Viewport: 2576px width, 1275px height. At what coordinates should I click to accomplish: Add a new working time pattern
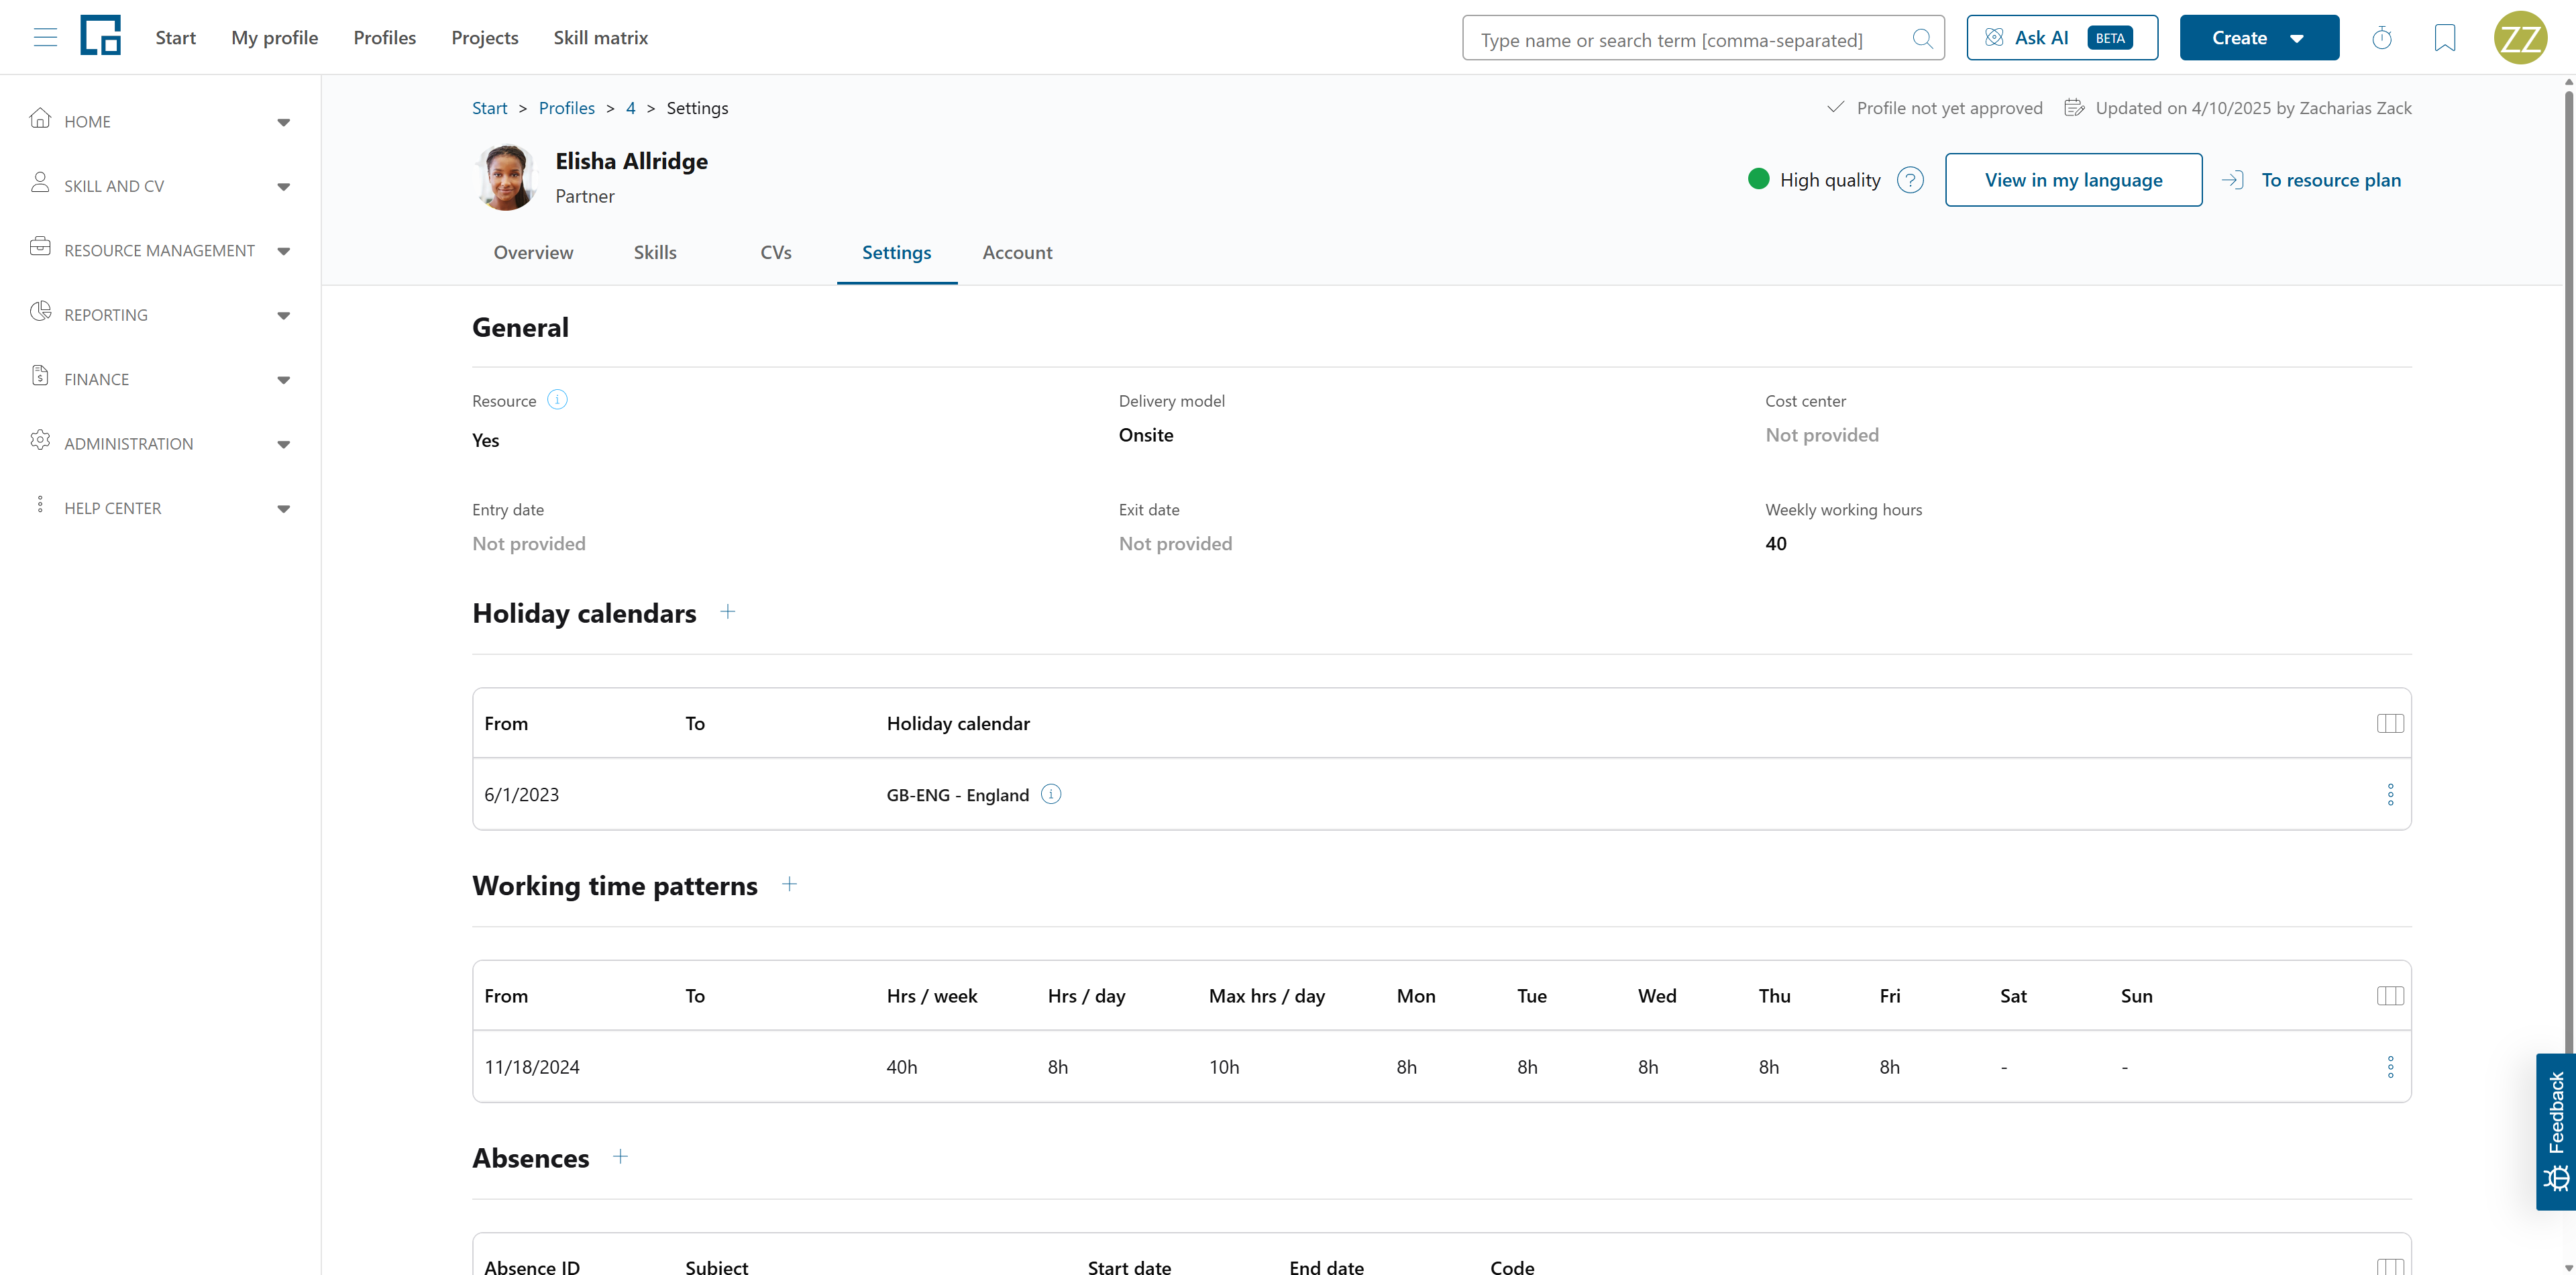[x=789, y=884]
